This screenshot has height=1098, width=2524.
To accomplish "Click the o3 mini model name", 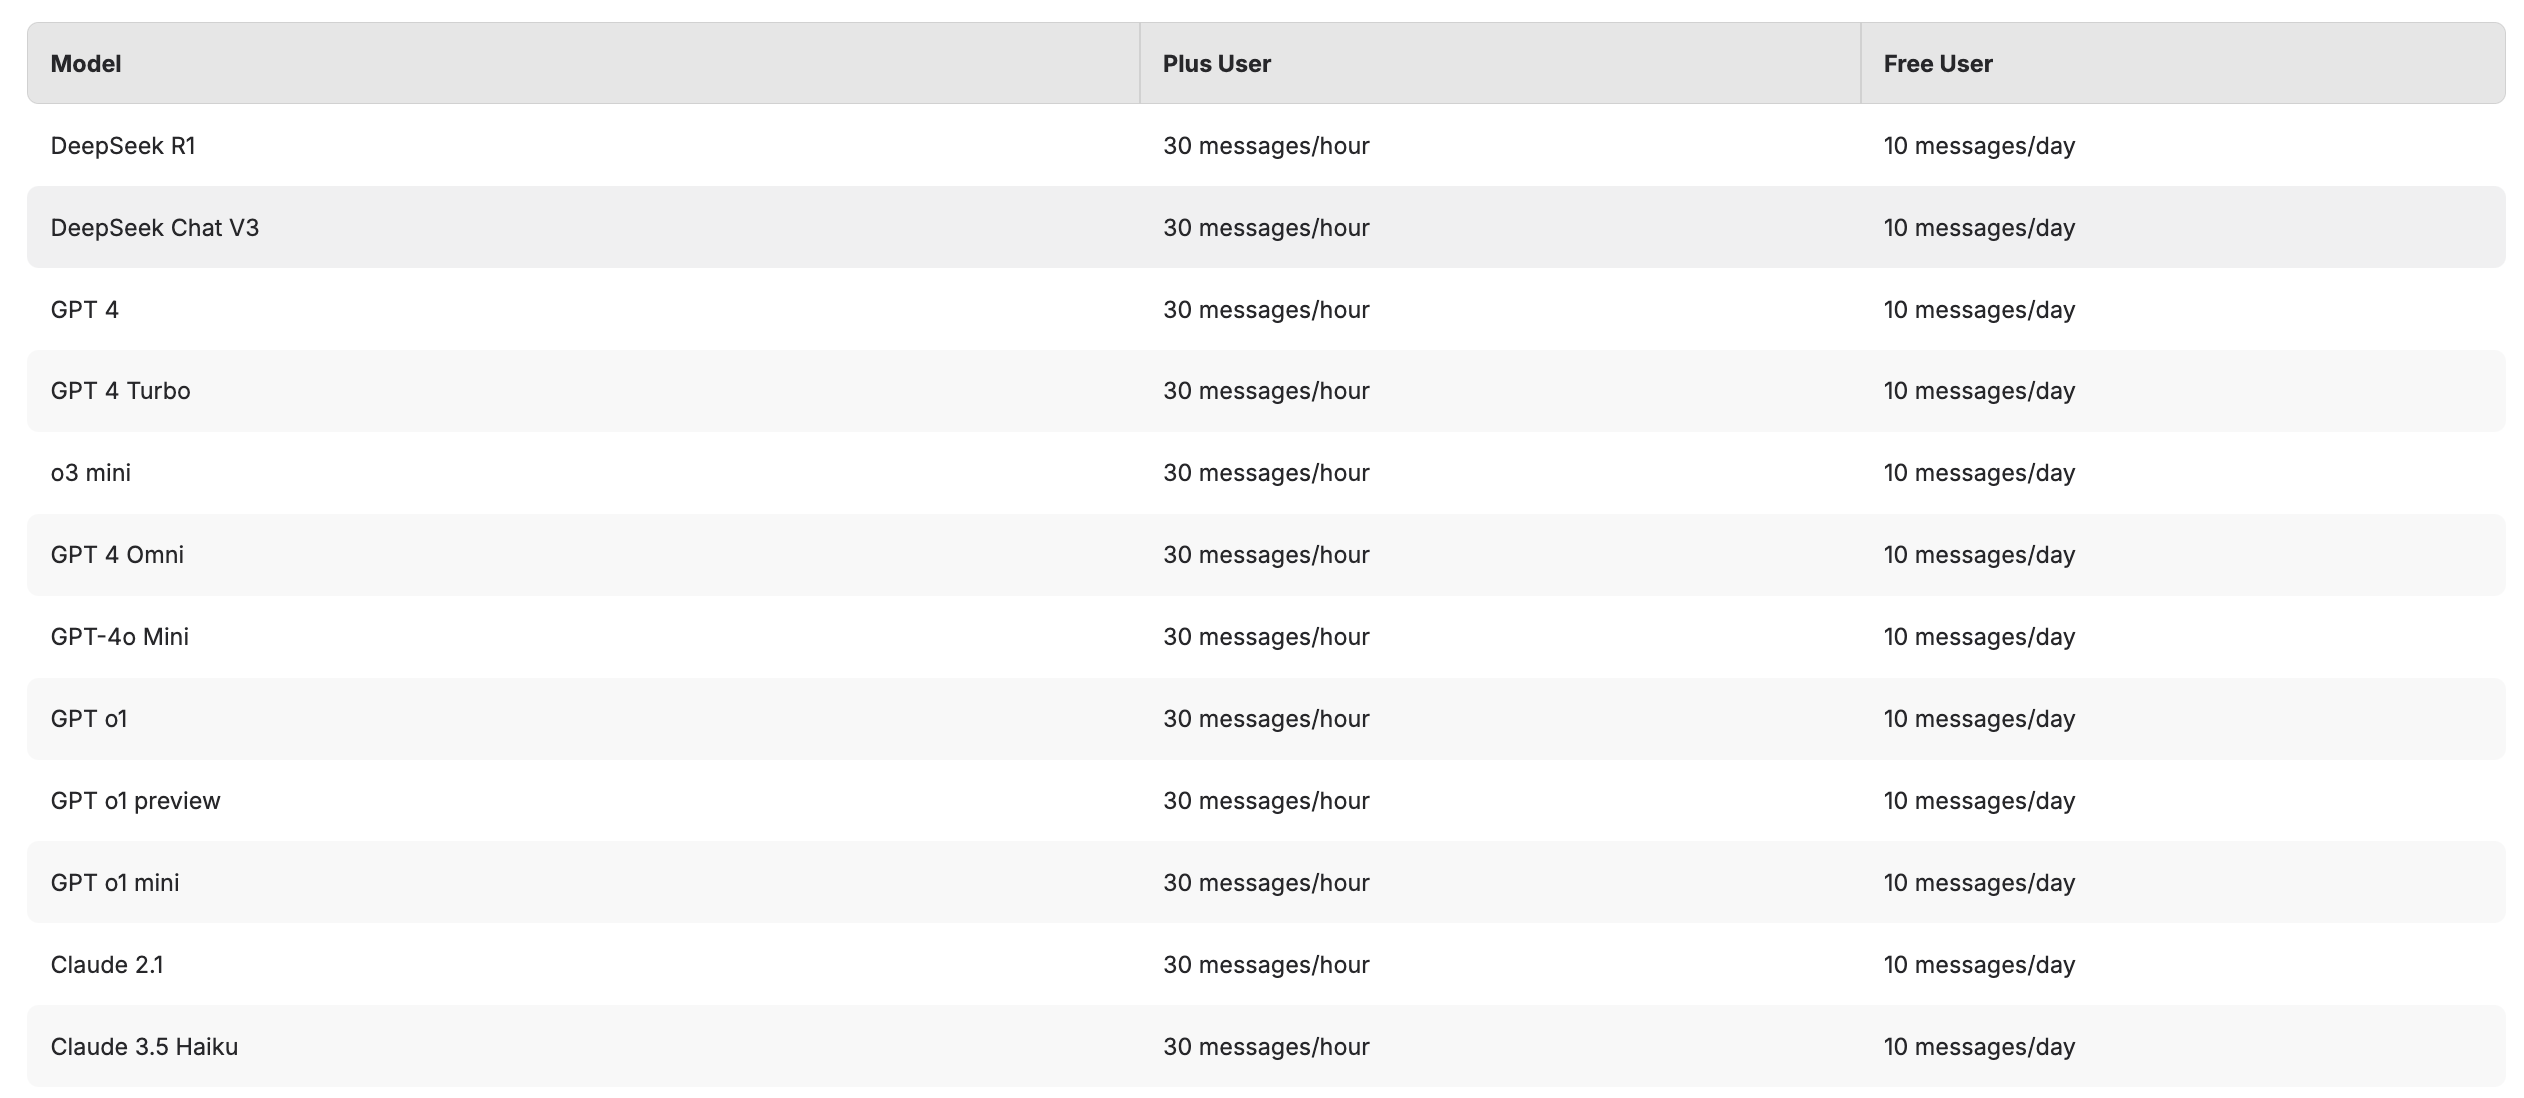I will [x=91, y=473].
